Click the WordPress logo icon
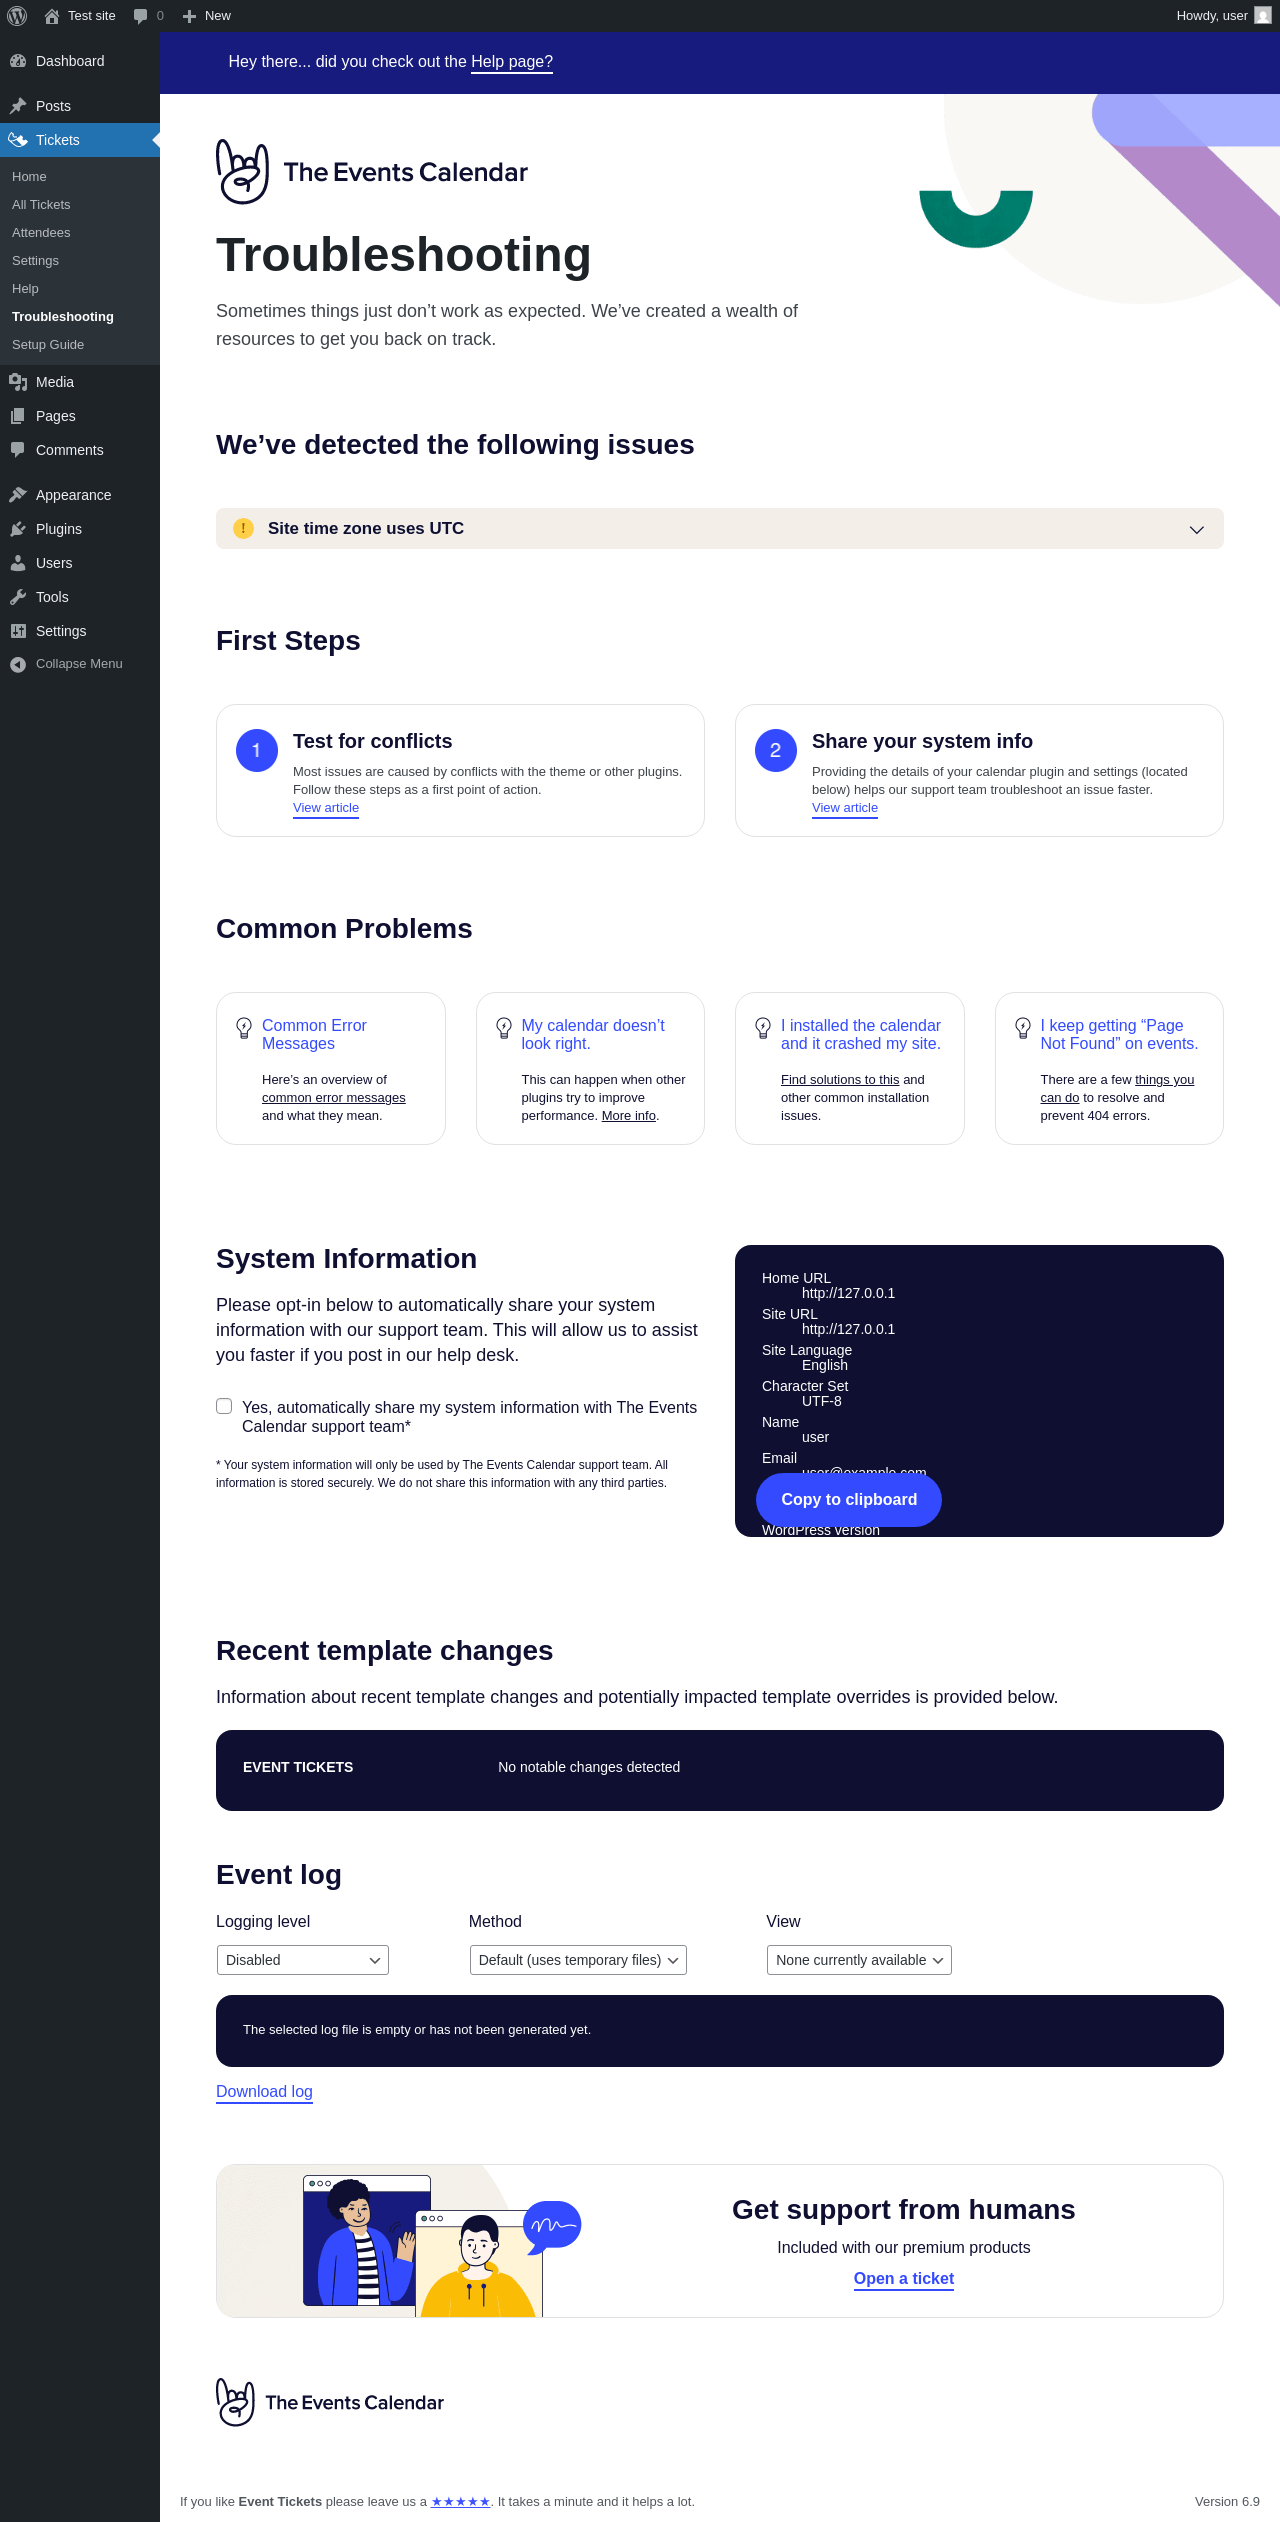Viewport: 1280px width, 2522px height. [x=17, y=16]
